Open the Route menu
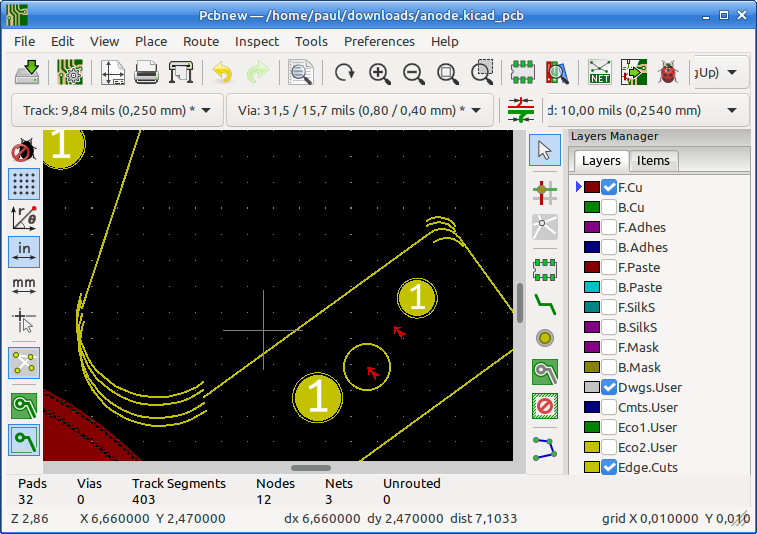This screenshot has height=534, width=757. (x=201, y=42)
